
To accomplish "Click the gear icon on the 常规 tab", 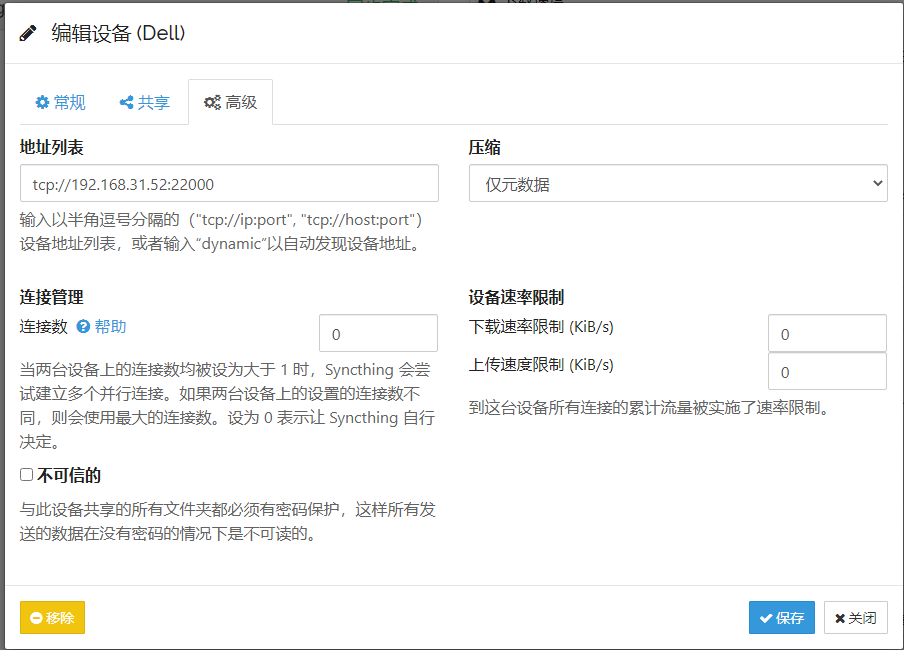I will tap(42, 103).
